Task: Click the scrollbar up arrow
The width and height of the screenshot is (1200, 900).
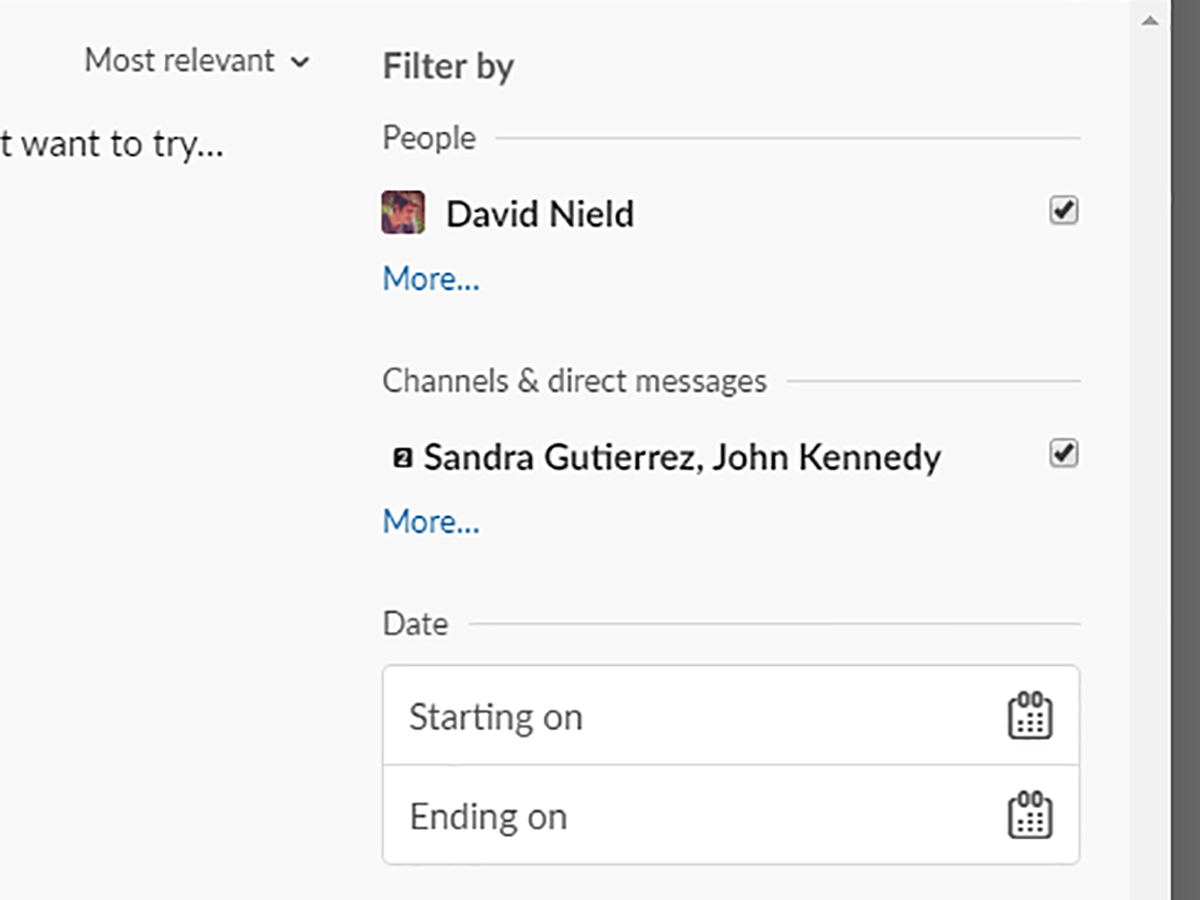Action: pos(1150,20)
